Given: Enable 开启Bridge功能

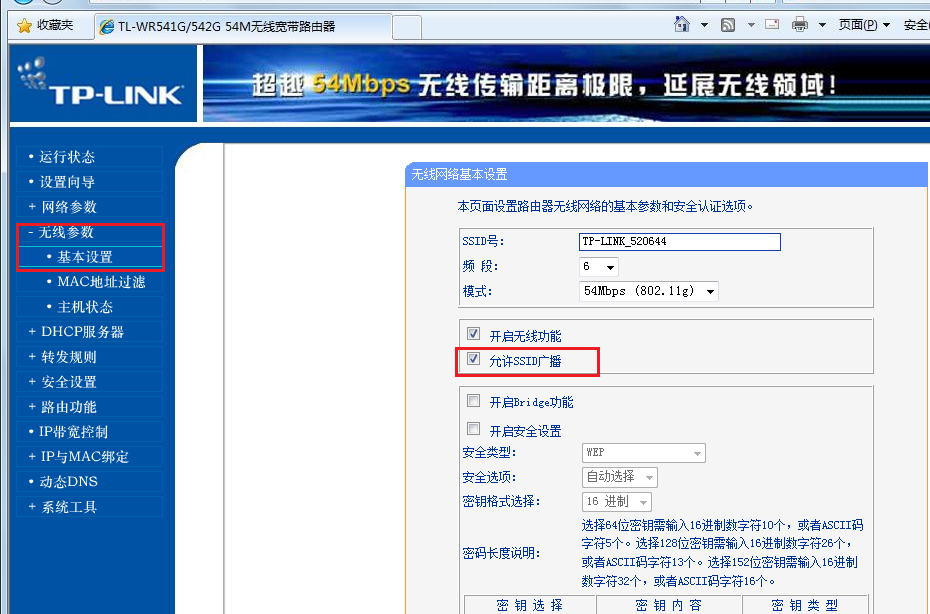Looking at the screenshot, I should tap(472, 400).
